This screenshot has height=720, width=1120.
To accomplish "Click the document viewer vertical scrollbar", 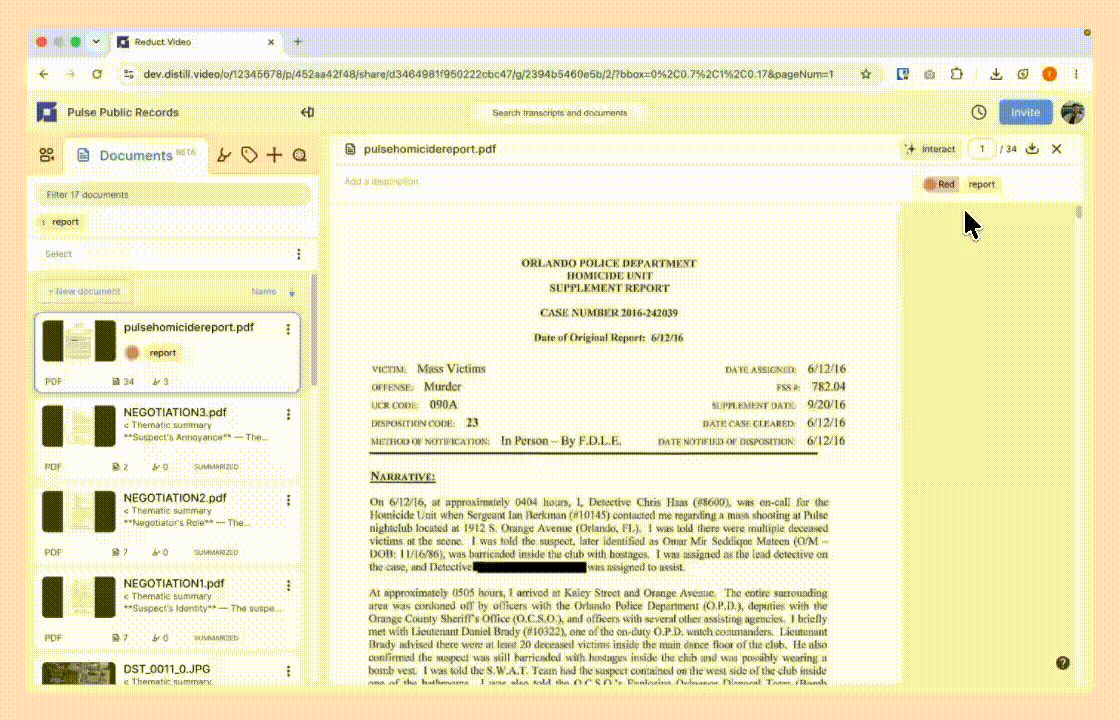I will click(x=1079, y=212).
